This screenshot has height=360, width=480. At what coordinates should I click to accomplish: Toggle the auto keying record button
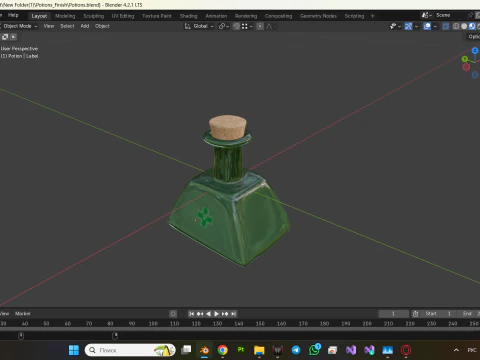[x=173, y=314]
